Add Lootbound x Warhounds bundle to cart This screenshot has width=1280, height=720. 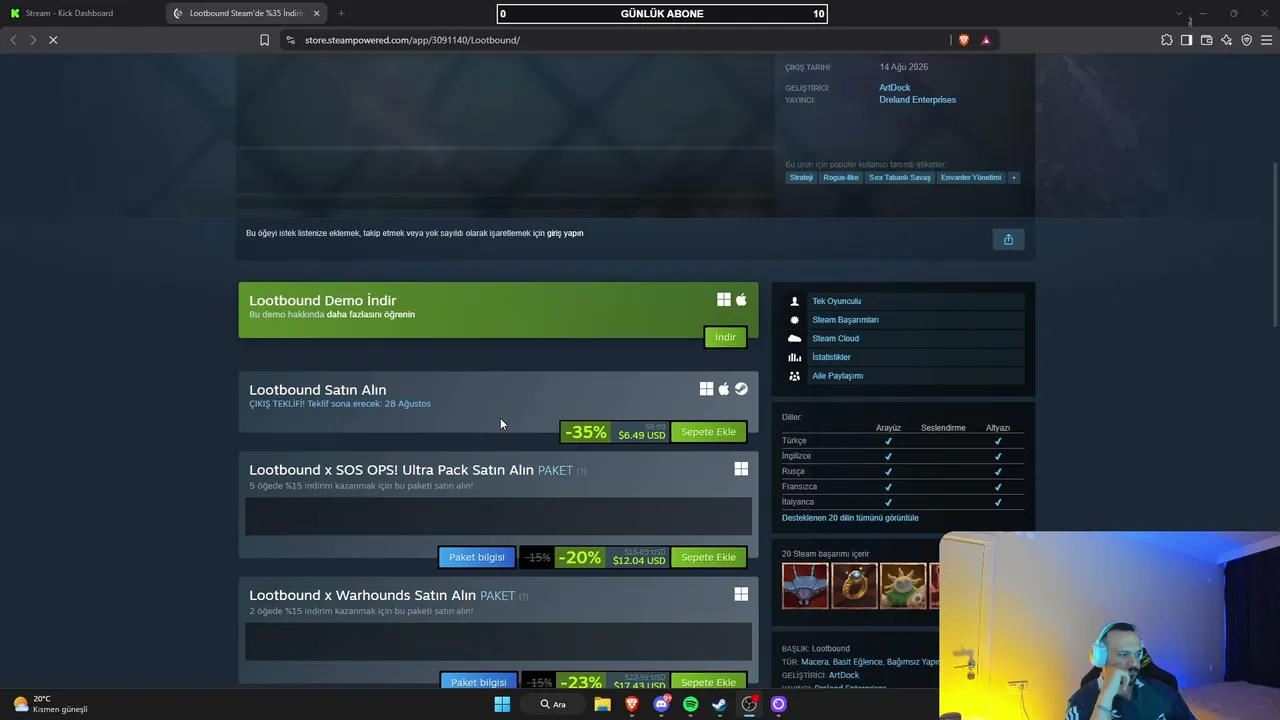point(708,682)
